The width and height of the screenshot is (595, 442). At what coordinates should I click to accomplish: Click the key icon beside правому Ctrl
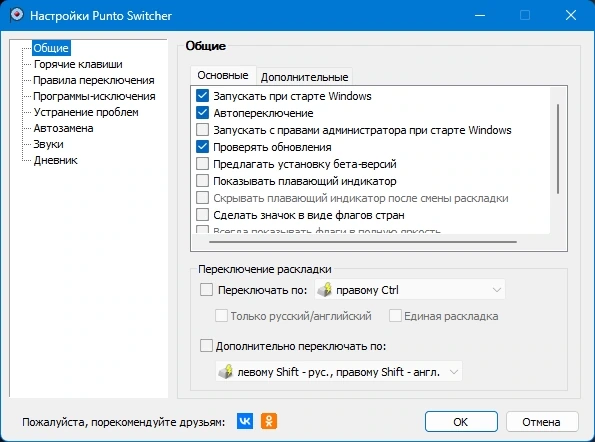tap(325, 290)
